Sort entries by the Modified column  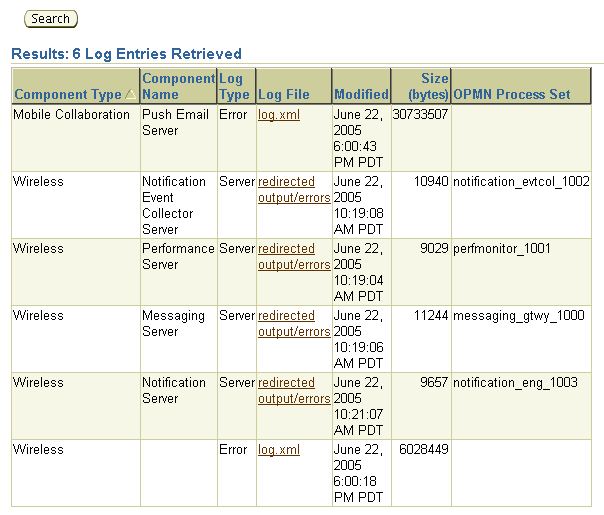pos(361,95)
